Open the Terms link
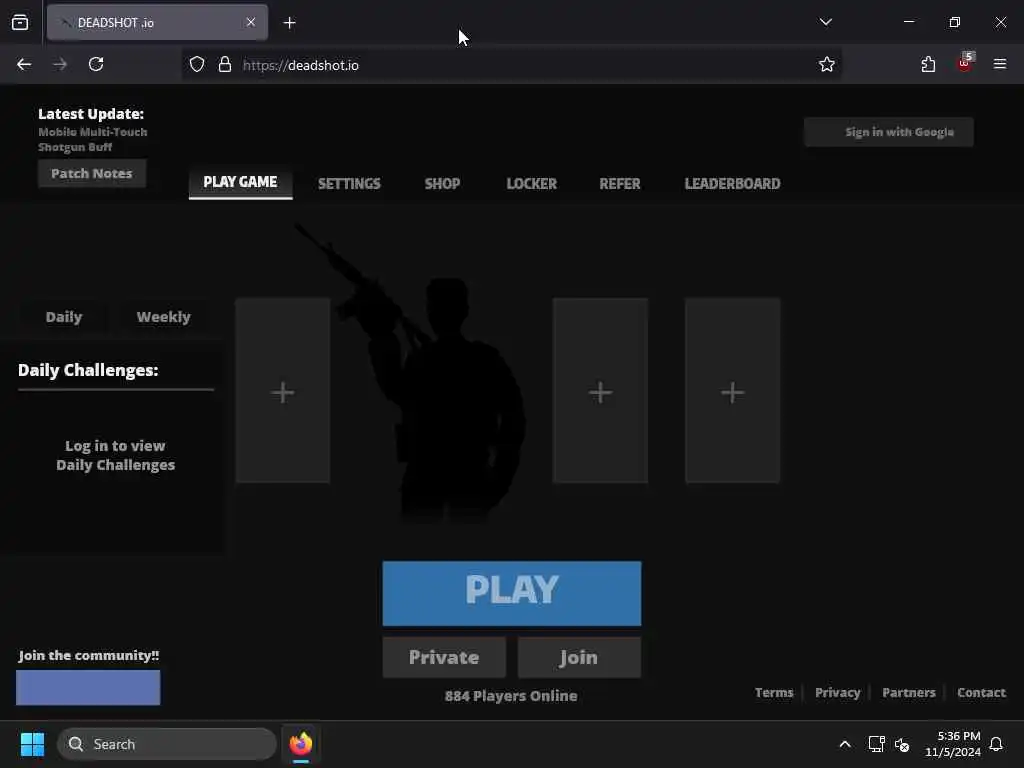Image resolution: width=1024 pixels, height=768 pixels. 774,692
